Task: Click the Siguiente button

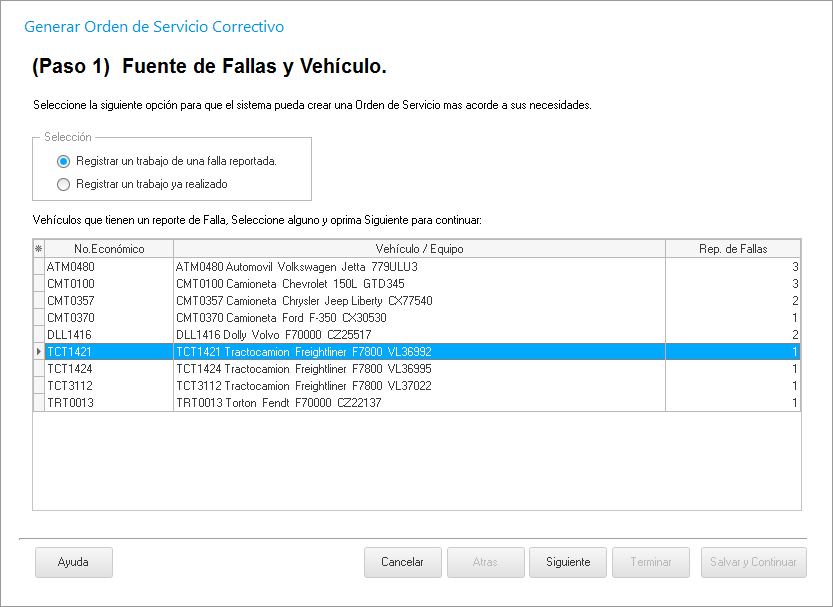Action: click(x=567, y=562)
